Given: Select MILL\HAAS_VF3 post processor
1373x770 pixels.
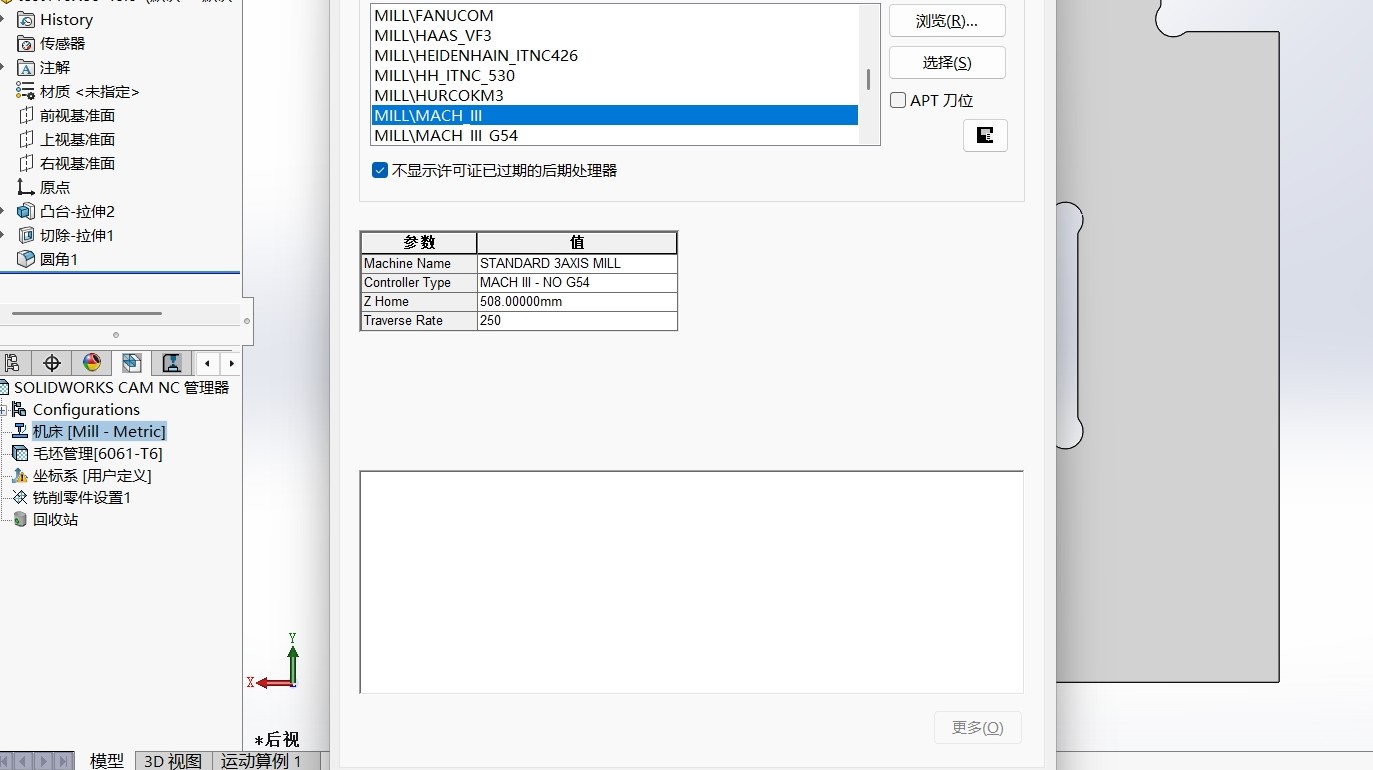Looking at the screenshot, I should tap(614, 35).
